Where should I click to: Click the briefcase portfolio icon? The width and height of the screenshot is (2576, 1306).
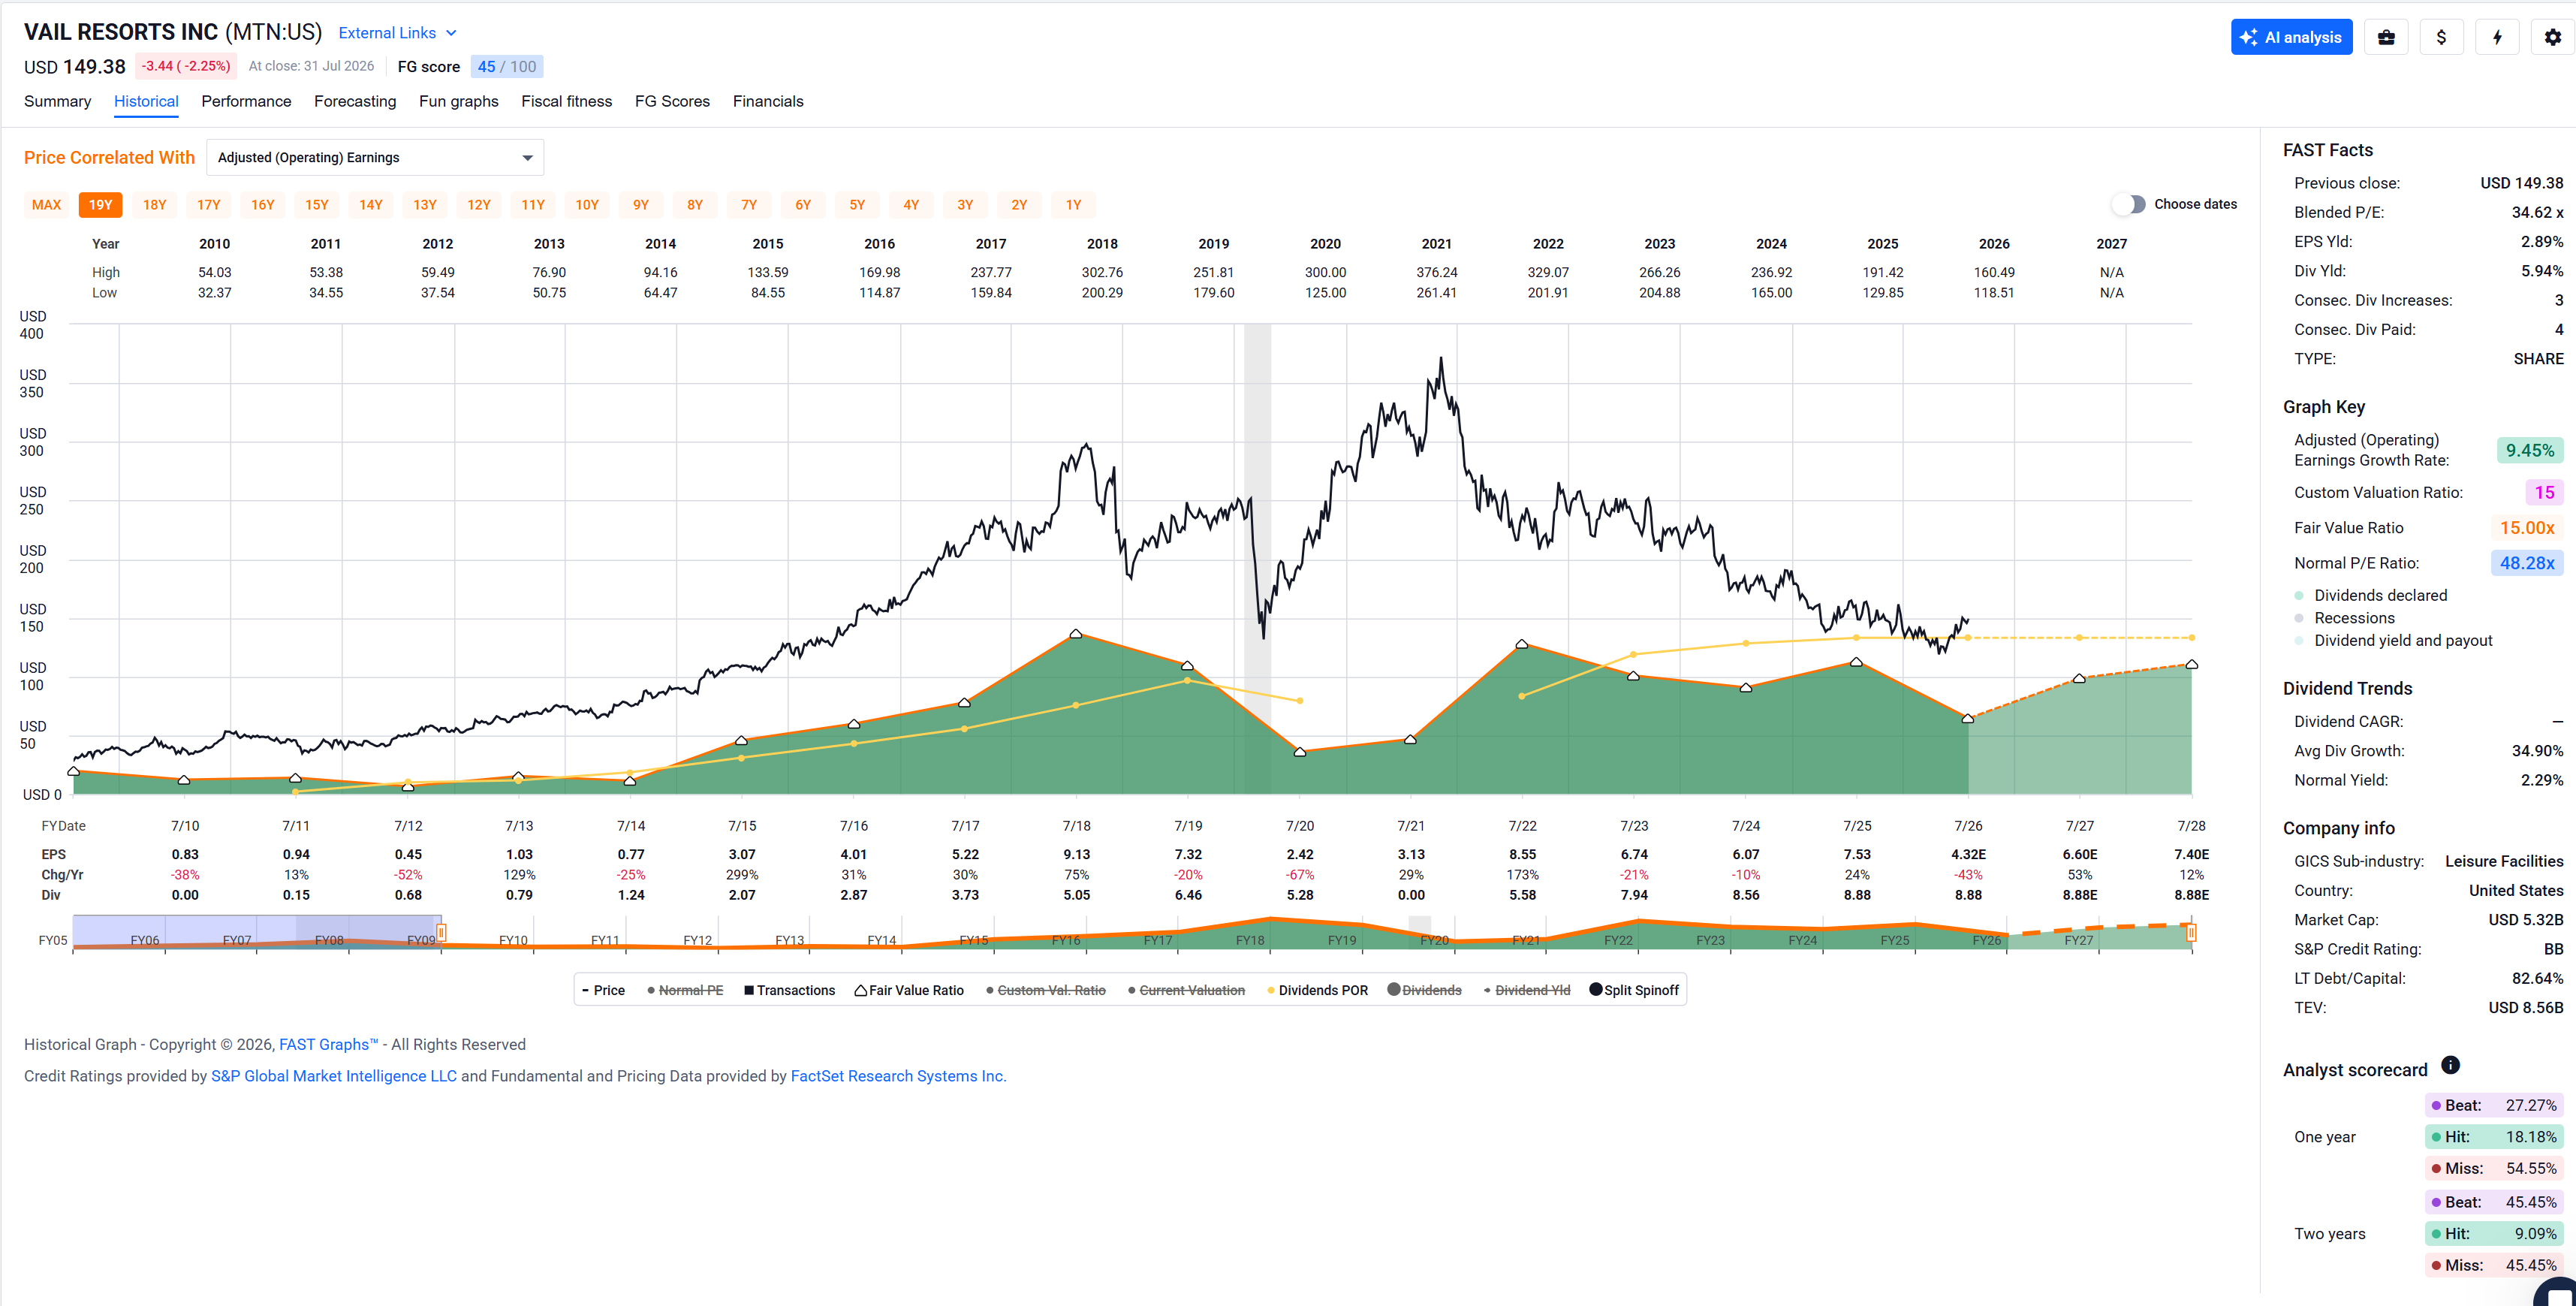2386,37
